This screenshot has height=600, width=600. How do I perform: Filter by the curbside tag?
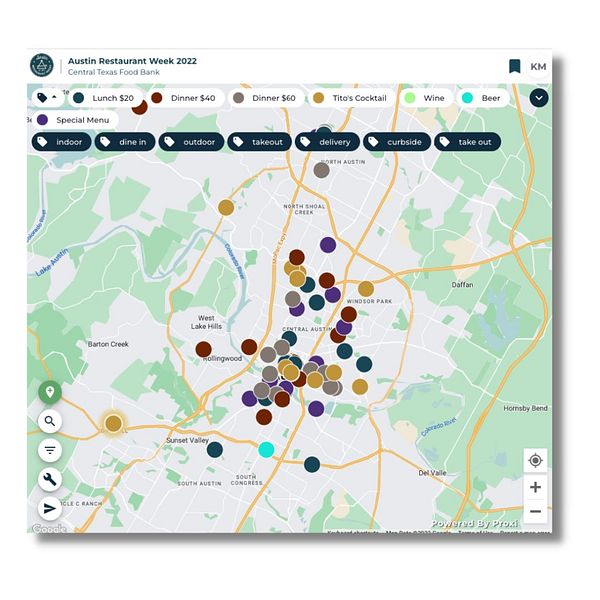pyautogui.click(x=397, y=142)
